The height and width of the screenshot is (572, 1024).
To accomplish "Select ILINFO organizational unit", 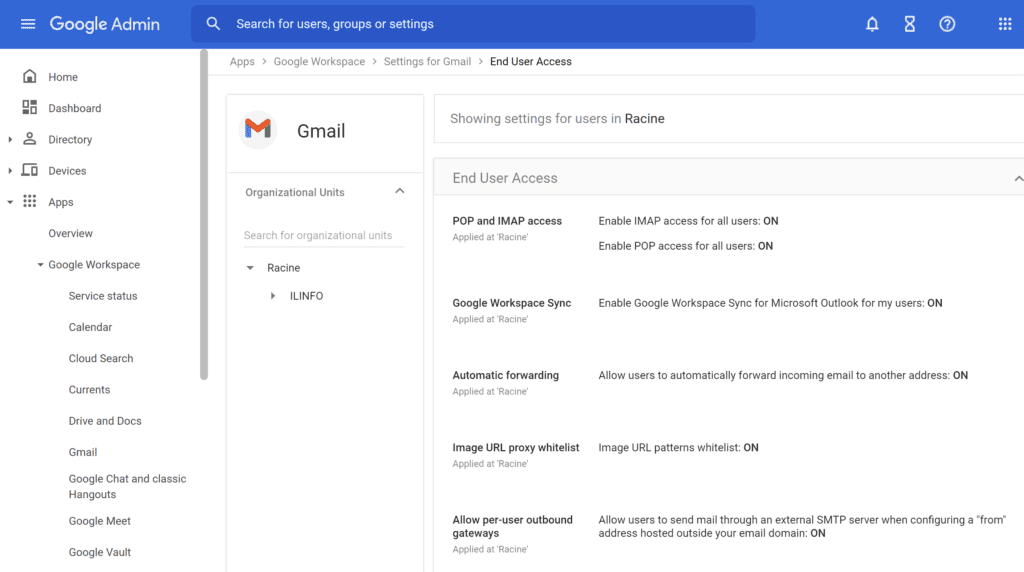I will [306, 296].
